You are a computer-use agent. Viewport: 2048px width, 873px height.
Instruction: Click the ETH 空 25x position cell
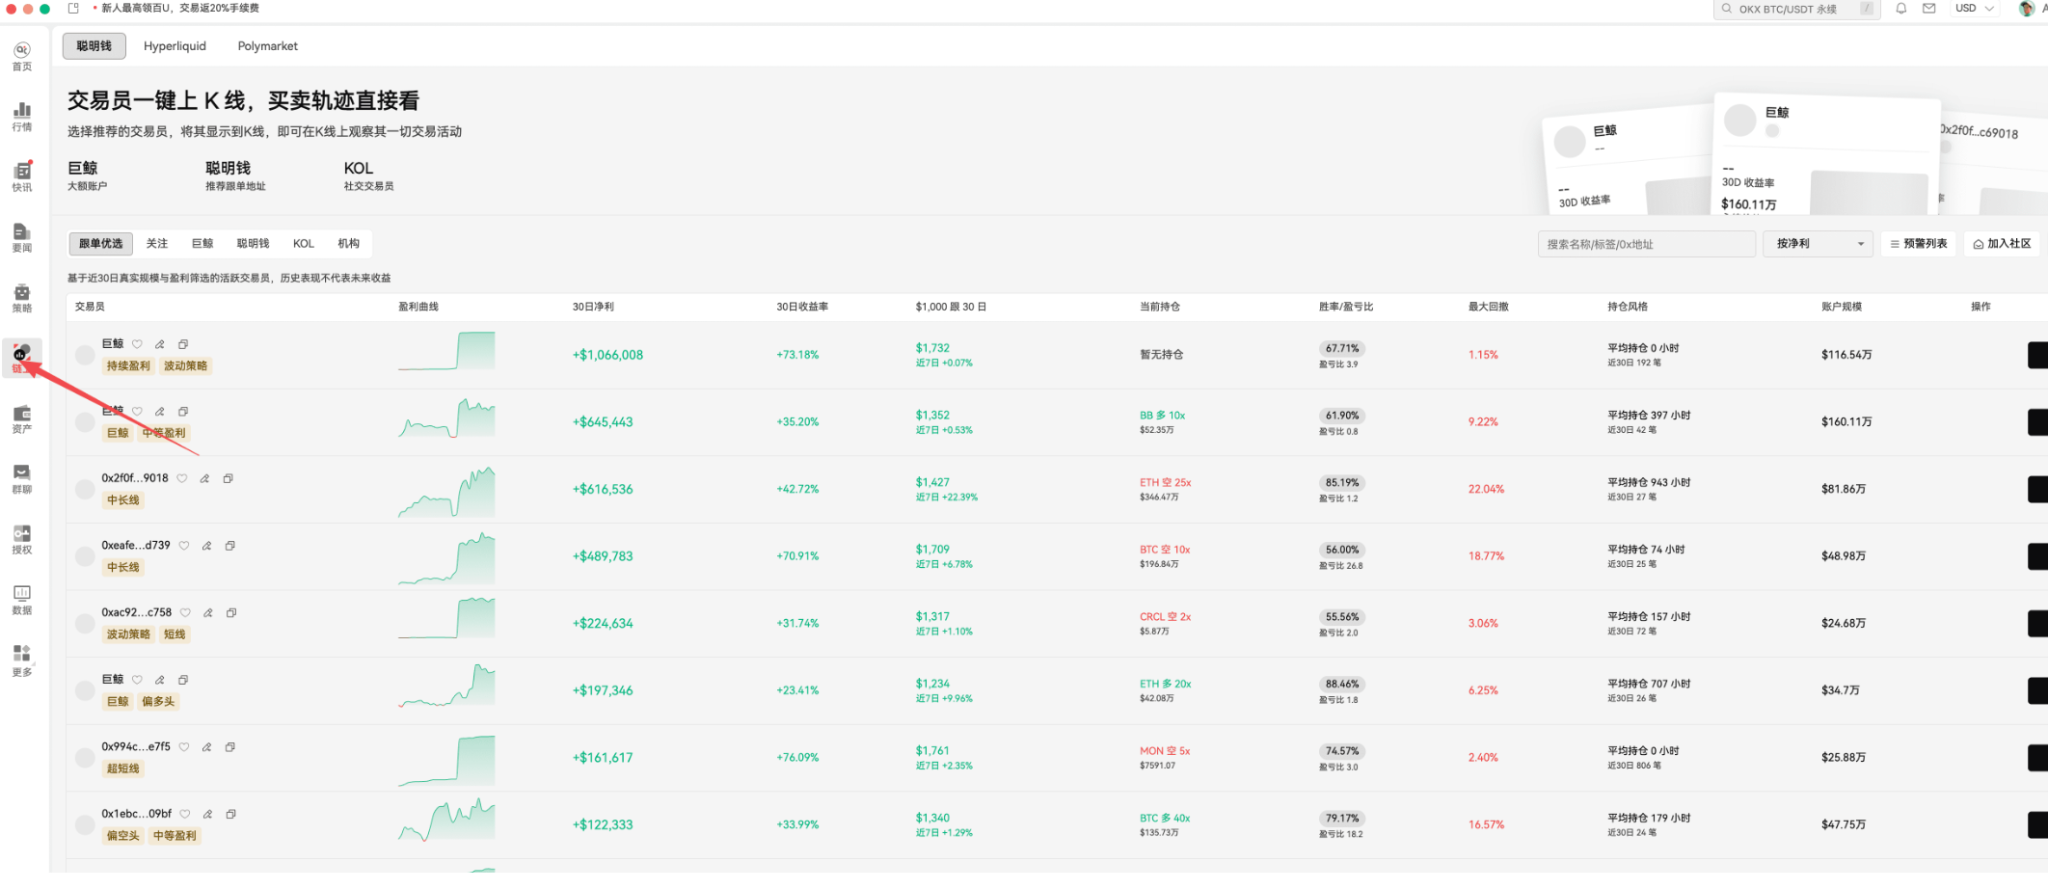1165,489
